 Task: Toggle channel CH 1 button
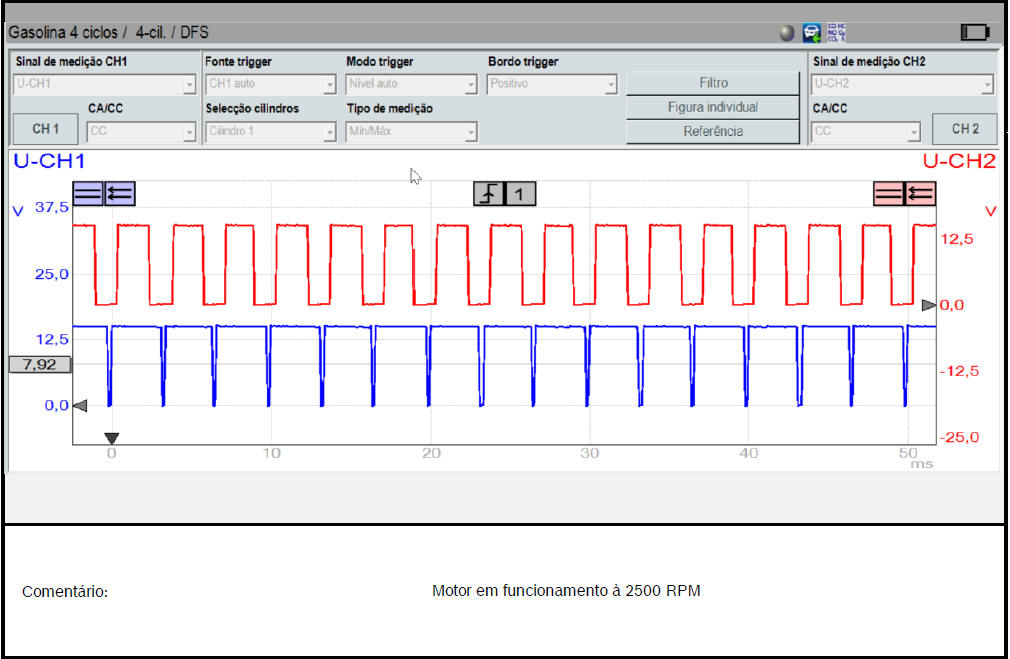46,129
